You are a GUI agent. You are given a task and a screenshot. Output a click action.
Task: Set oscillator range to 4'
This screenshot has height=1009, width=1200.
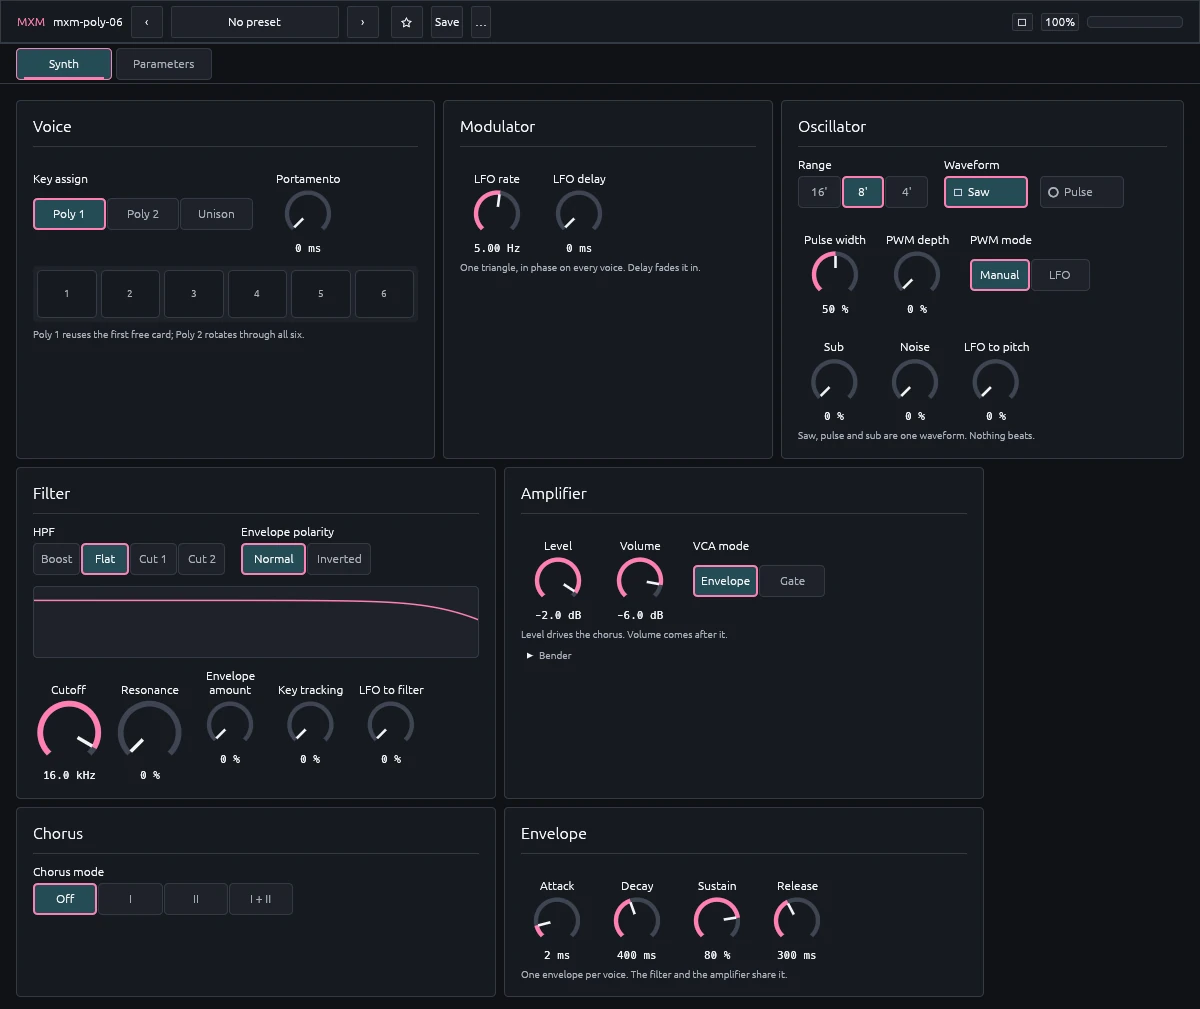[907, 192]
